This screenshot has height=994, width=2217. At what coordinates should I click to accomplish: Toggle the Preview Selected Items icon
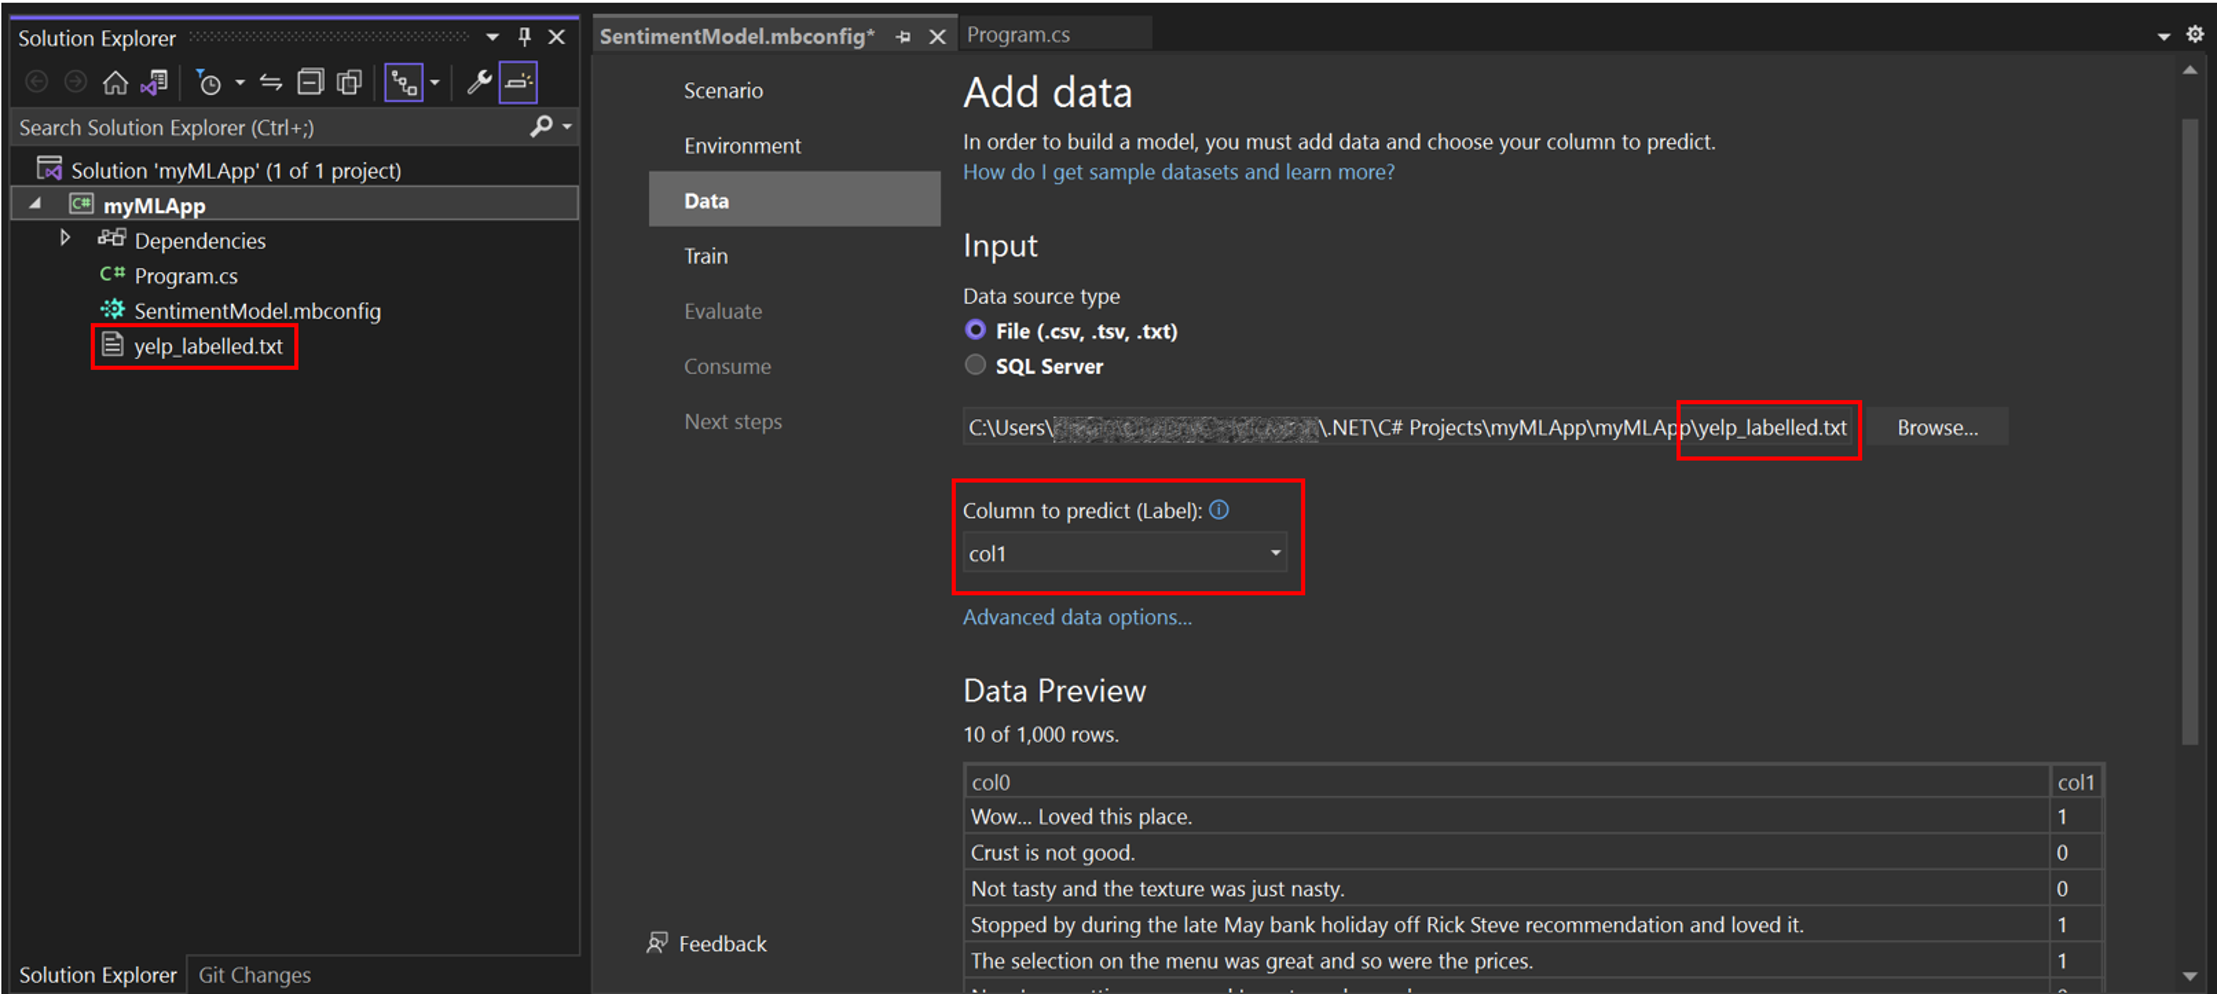(519, 83)
